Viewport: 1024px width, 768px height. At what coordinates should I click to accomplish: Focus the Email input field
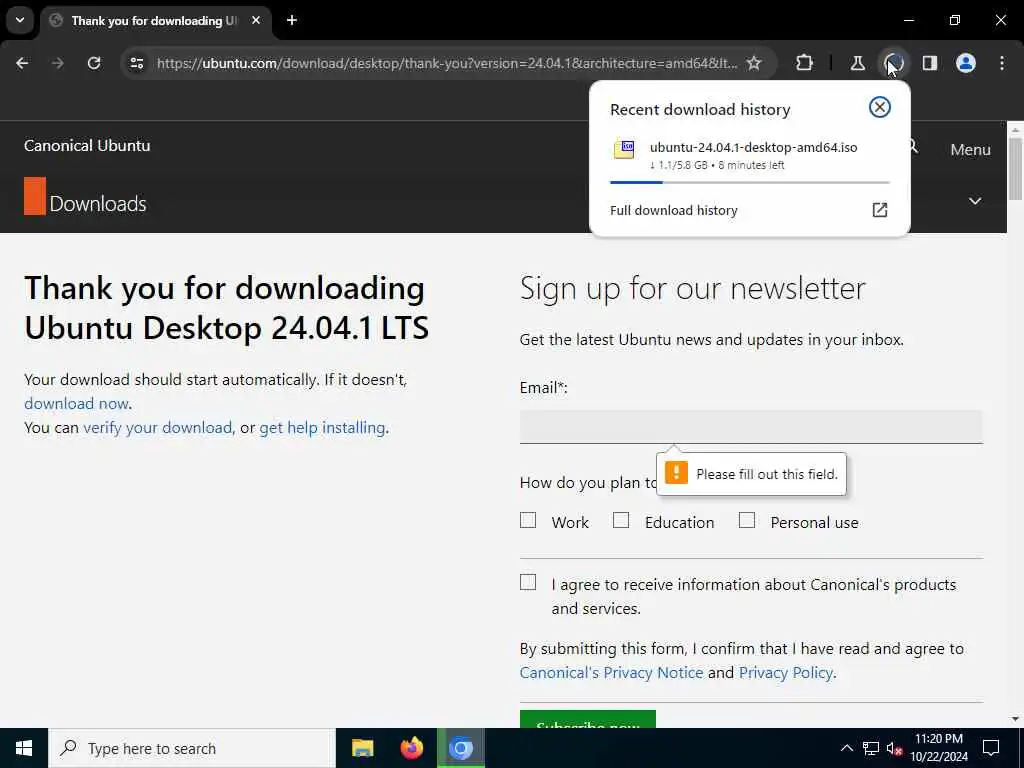751,426
